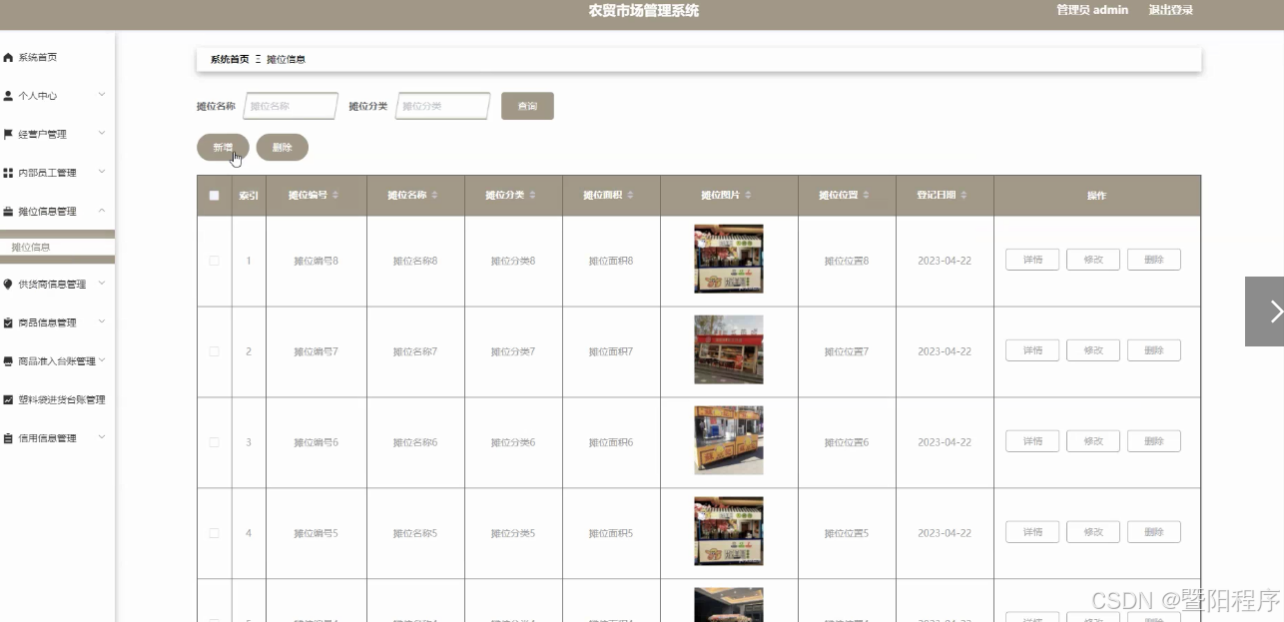Click the sort arrows on 摊位编号 column
1284x622 pixels.
point(336,195)
